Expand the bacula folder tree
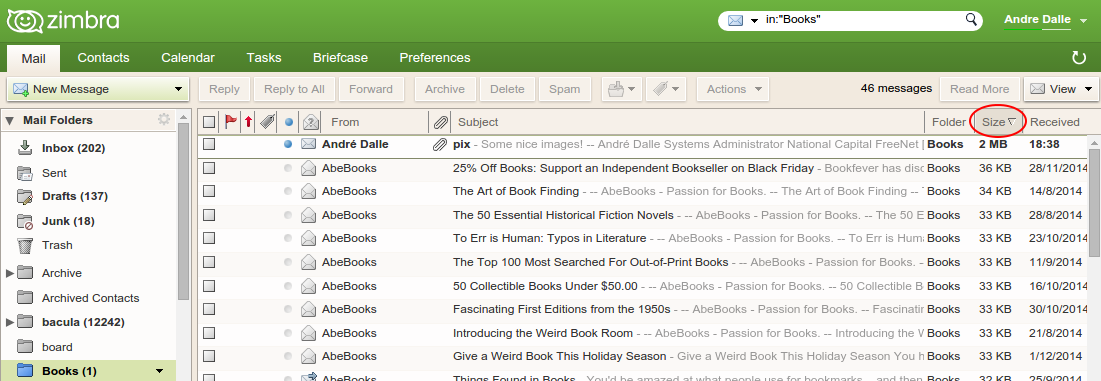The width and height of the screenshot is (1101, 381). (x=10, y=322)
